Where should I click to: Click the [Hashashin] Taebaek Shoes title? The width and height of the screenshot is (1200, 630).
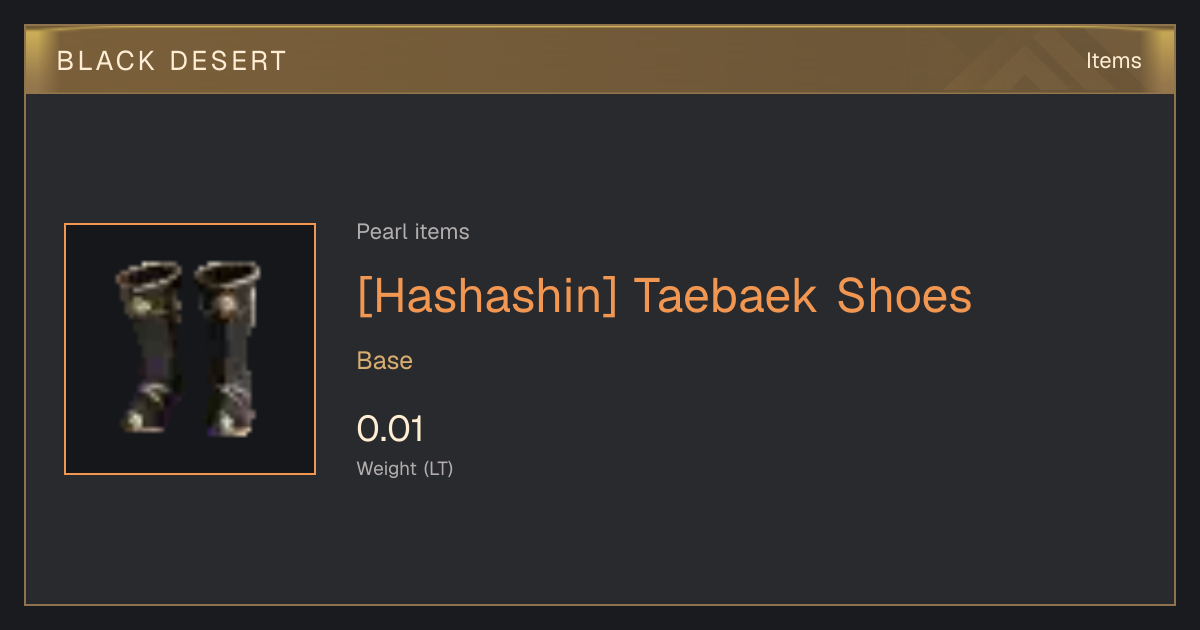[x=664, y=296]
